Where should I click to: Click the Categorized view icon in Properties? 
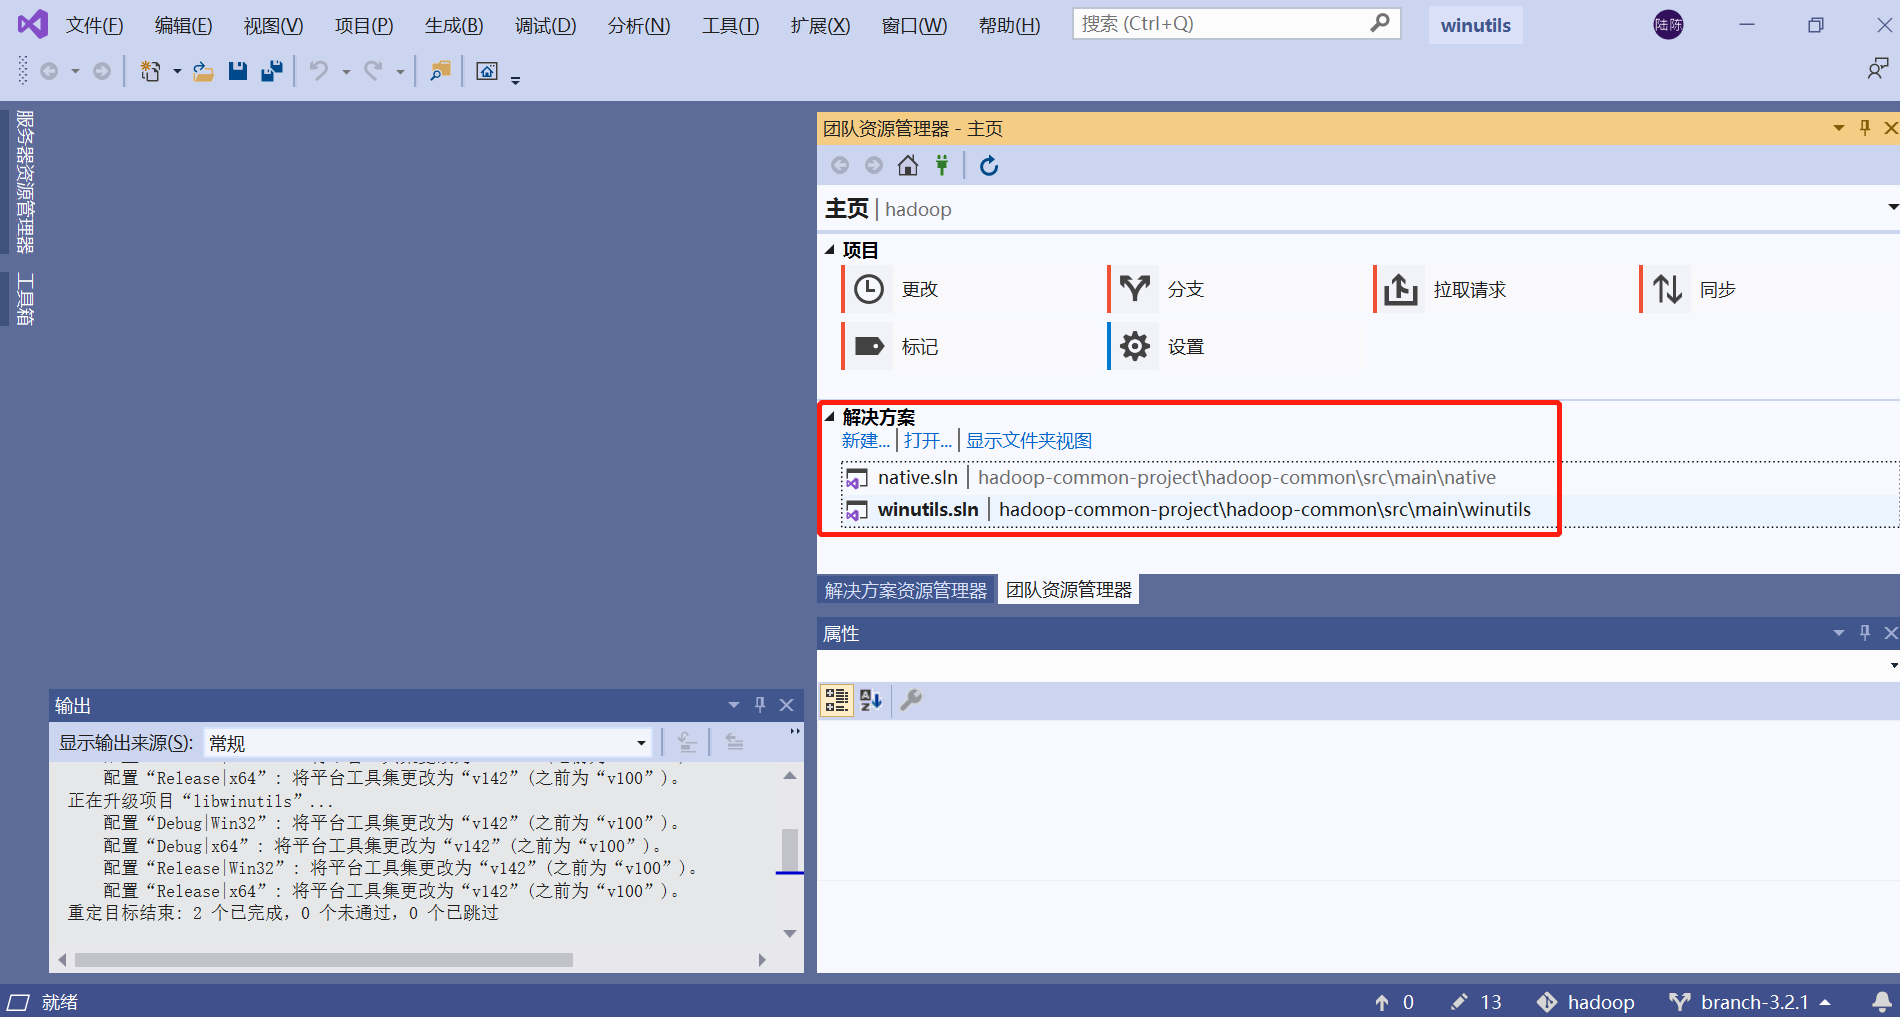[x=837, y=700]
